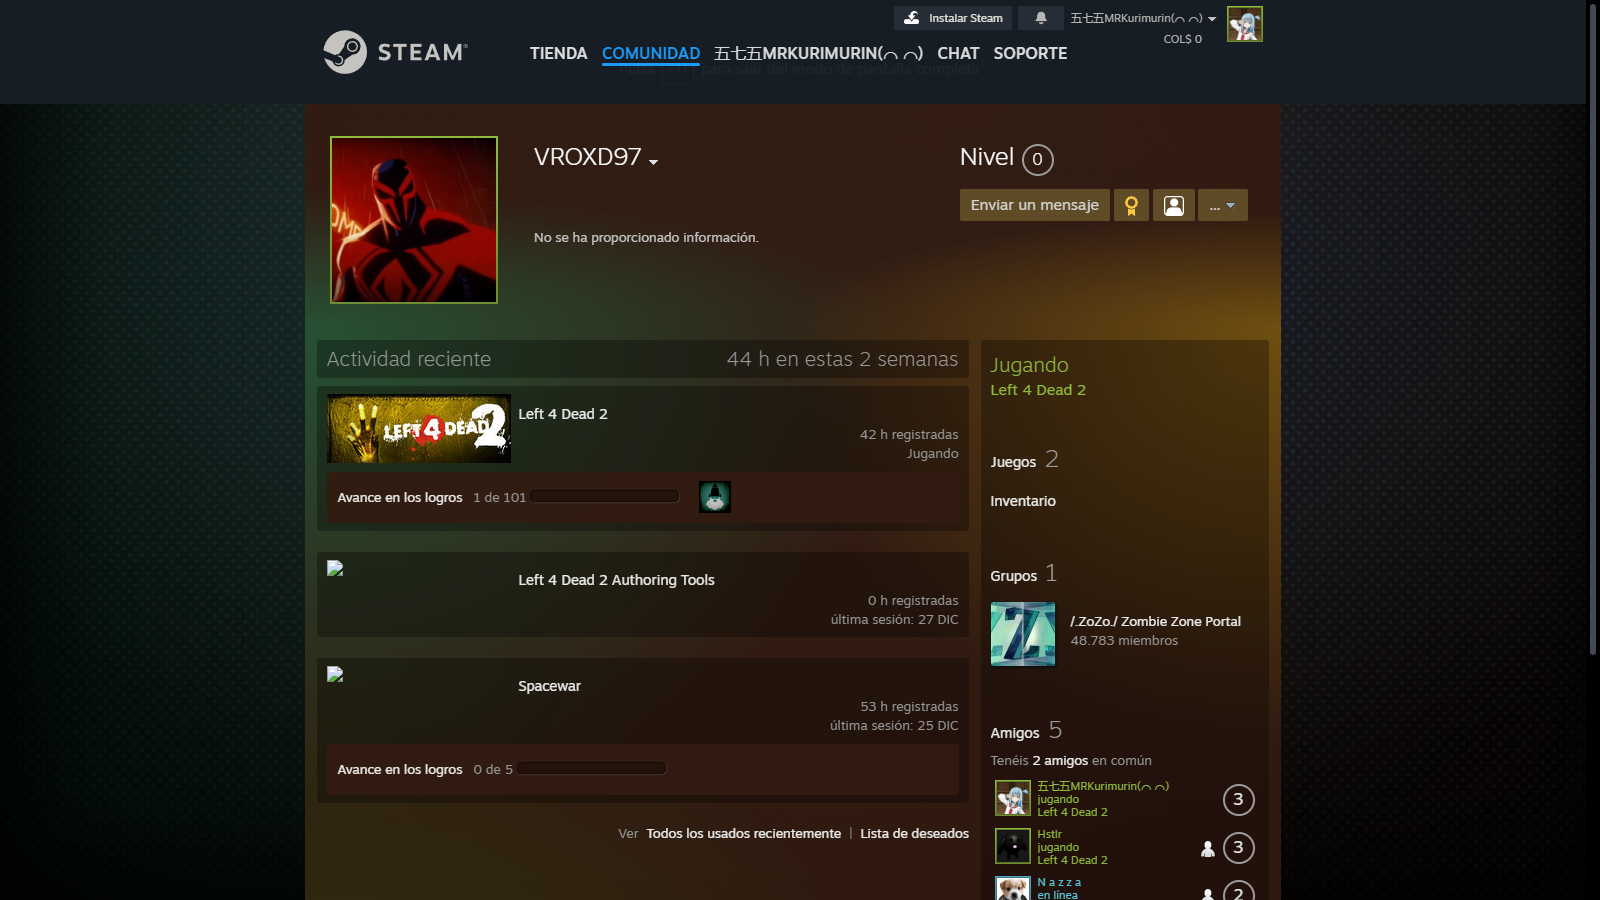1600x900 pixels.
Task: Open Left 4 Dead 2 Authoring Tools link
Action: 616,580
